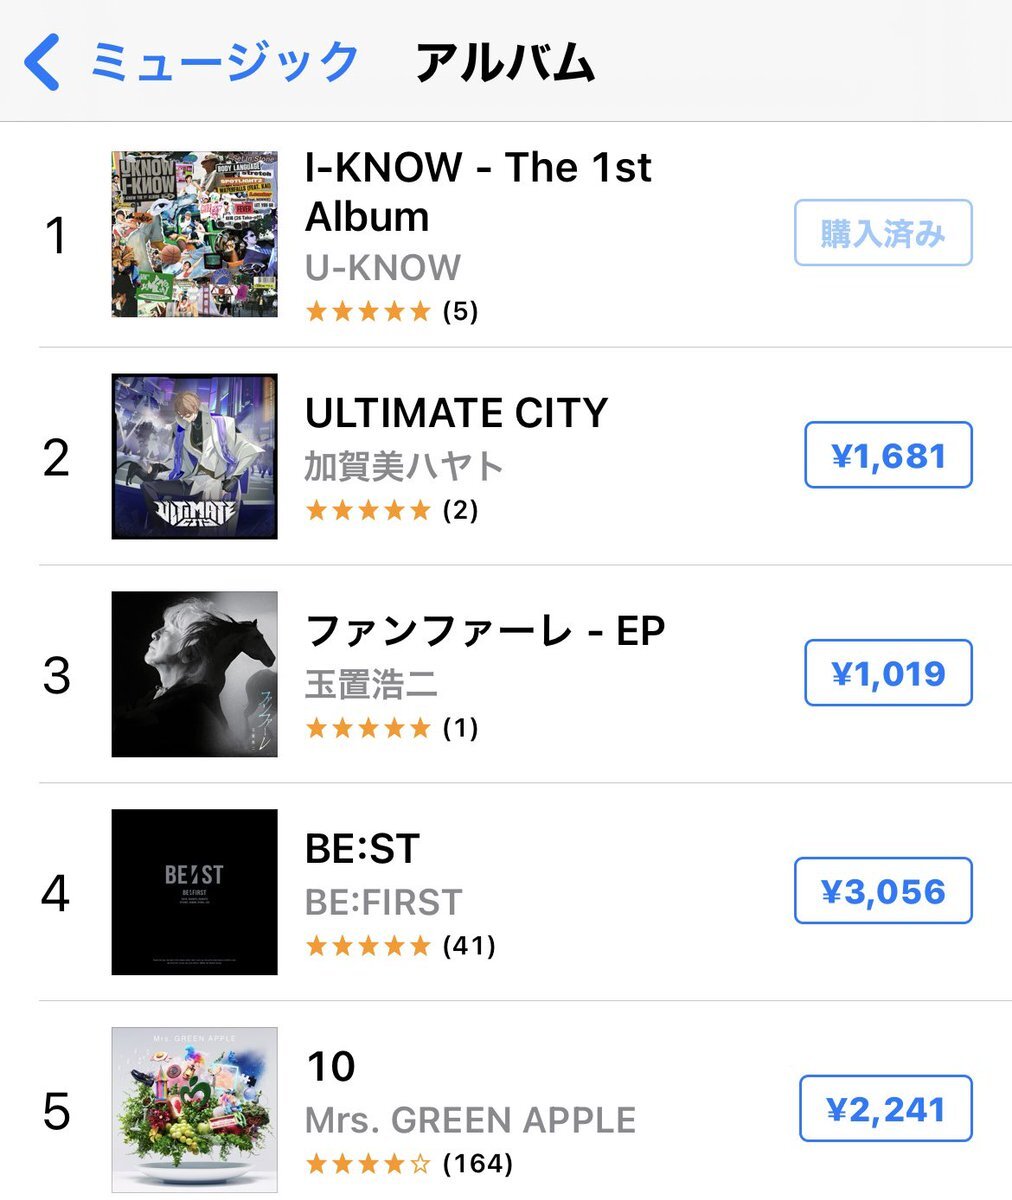Buy ファンファーレ EP for ¥1,019
The width and height of the screenshot is (1012, 1200).
tap(888, 673)
